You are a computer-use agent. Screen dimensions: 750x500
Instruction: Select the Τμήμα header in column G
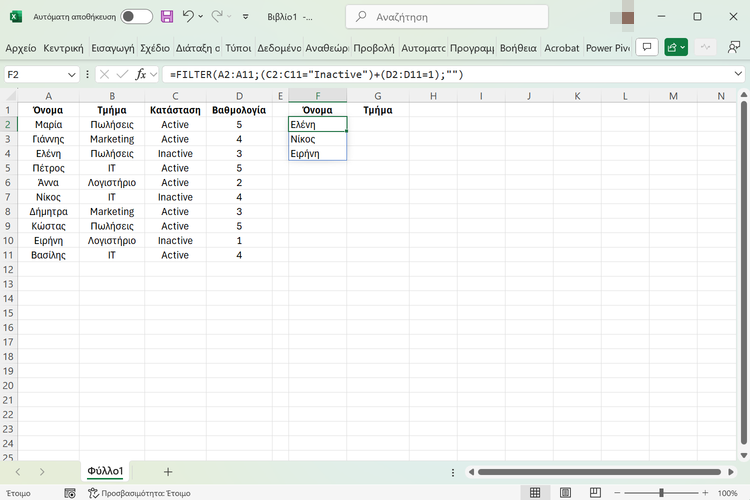(378, 110)
